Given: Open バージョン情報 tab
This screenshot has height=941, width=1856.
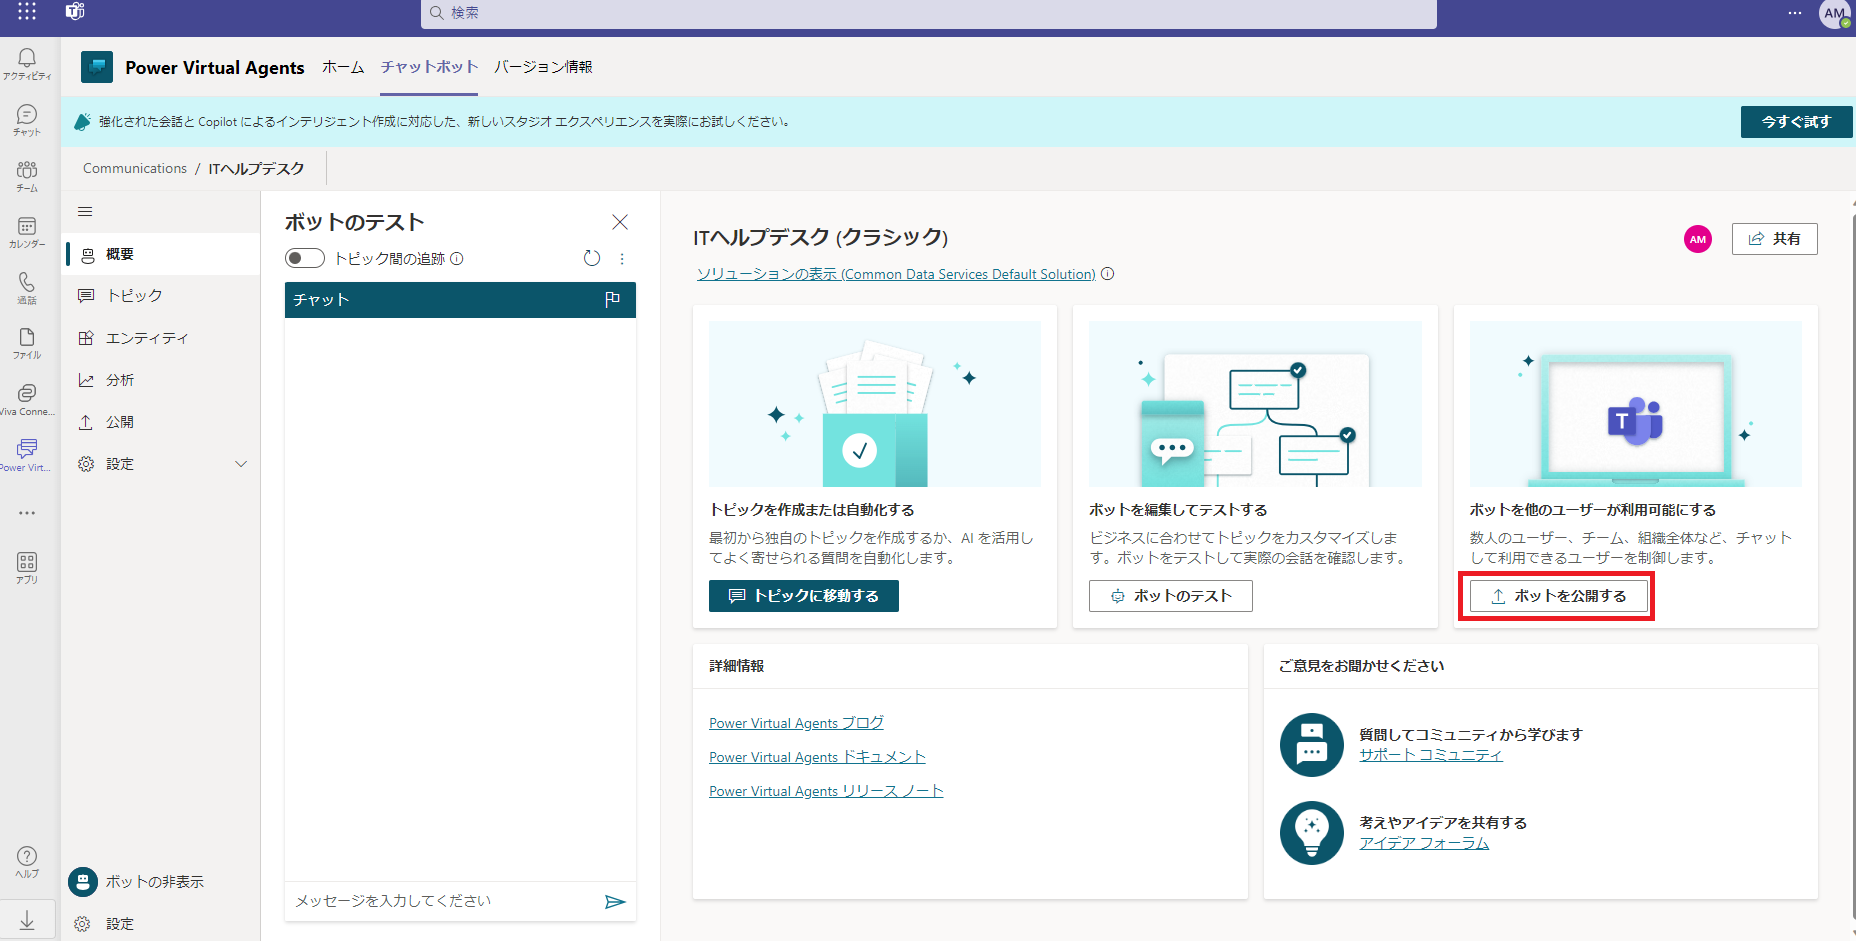Looking at the screenshot, I should 543,67.
